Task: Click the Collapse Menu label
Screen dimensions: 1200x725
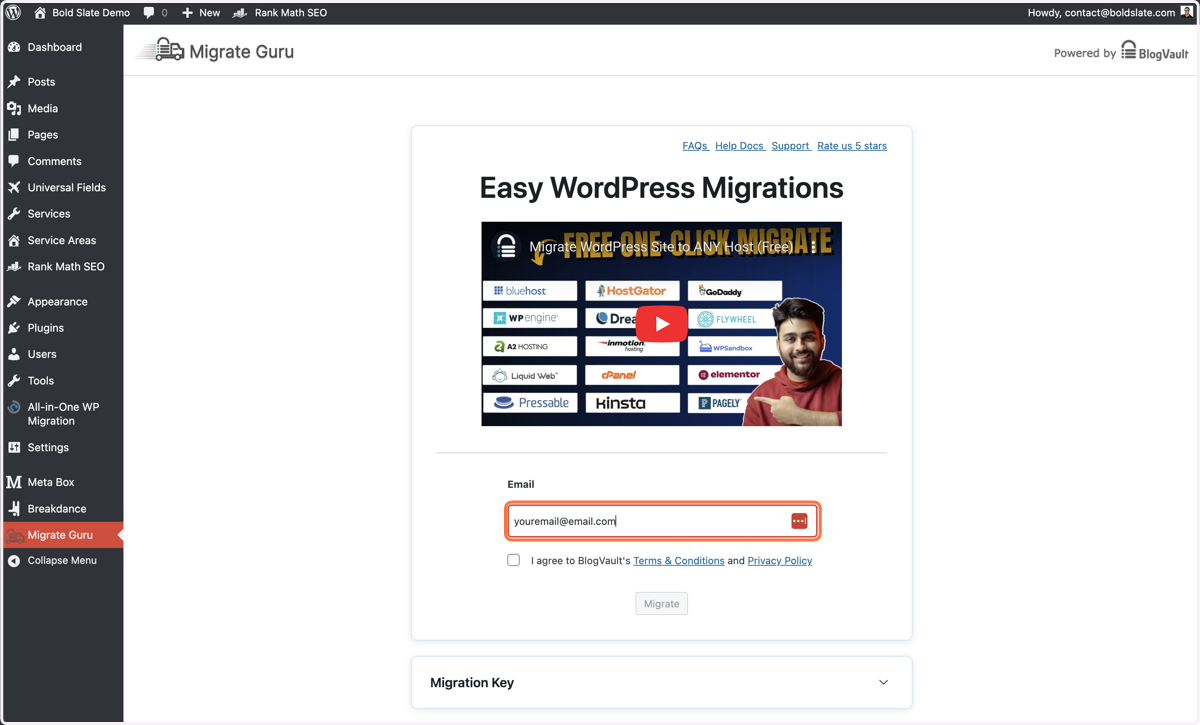Action: click(62, 561)
